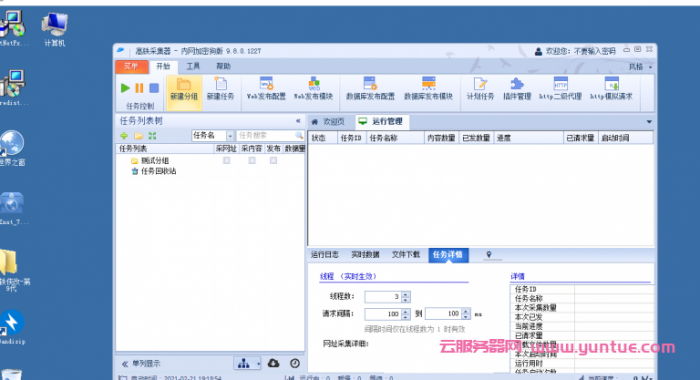Increase second 请求间隔 spinner value
Image resolution: width=700 pixels, height=380 pixels.
[x=466, y=311]
